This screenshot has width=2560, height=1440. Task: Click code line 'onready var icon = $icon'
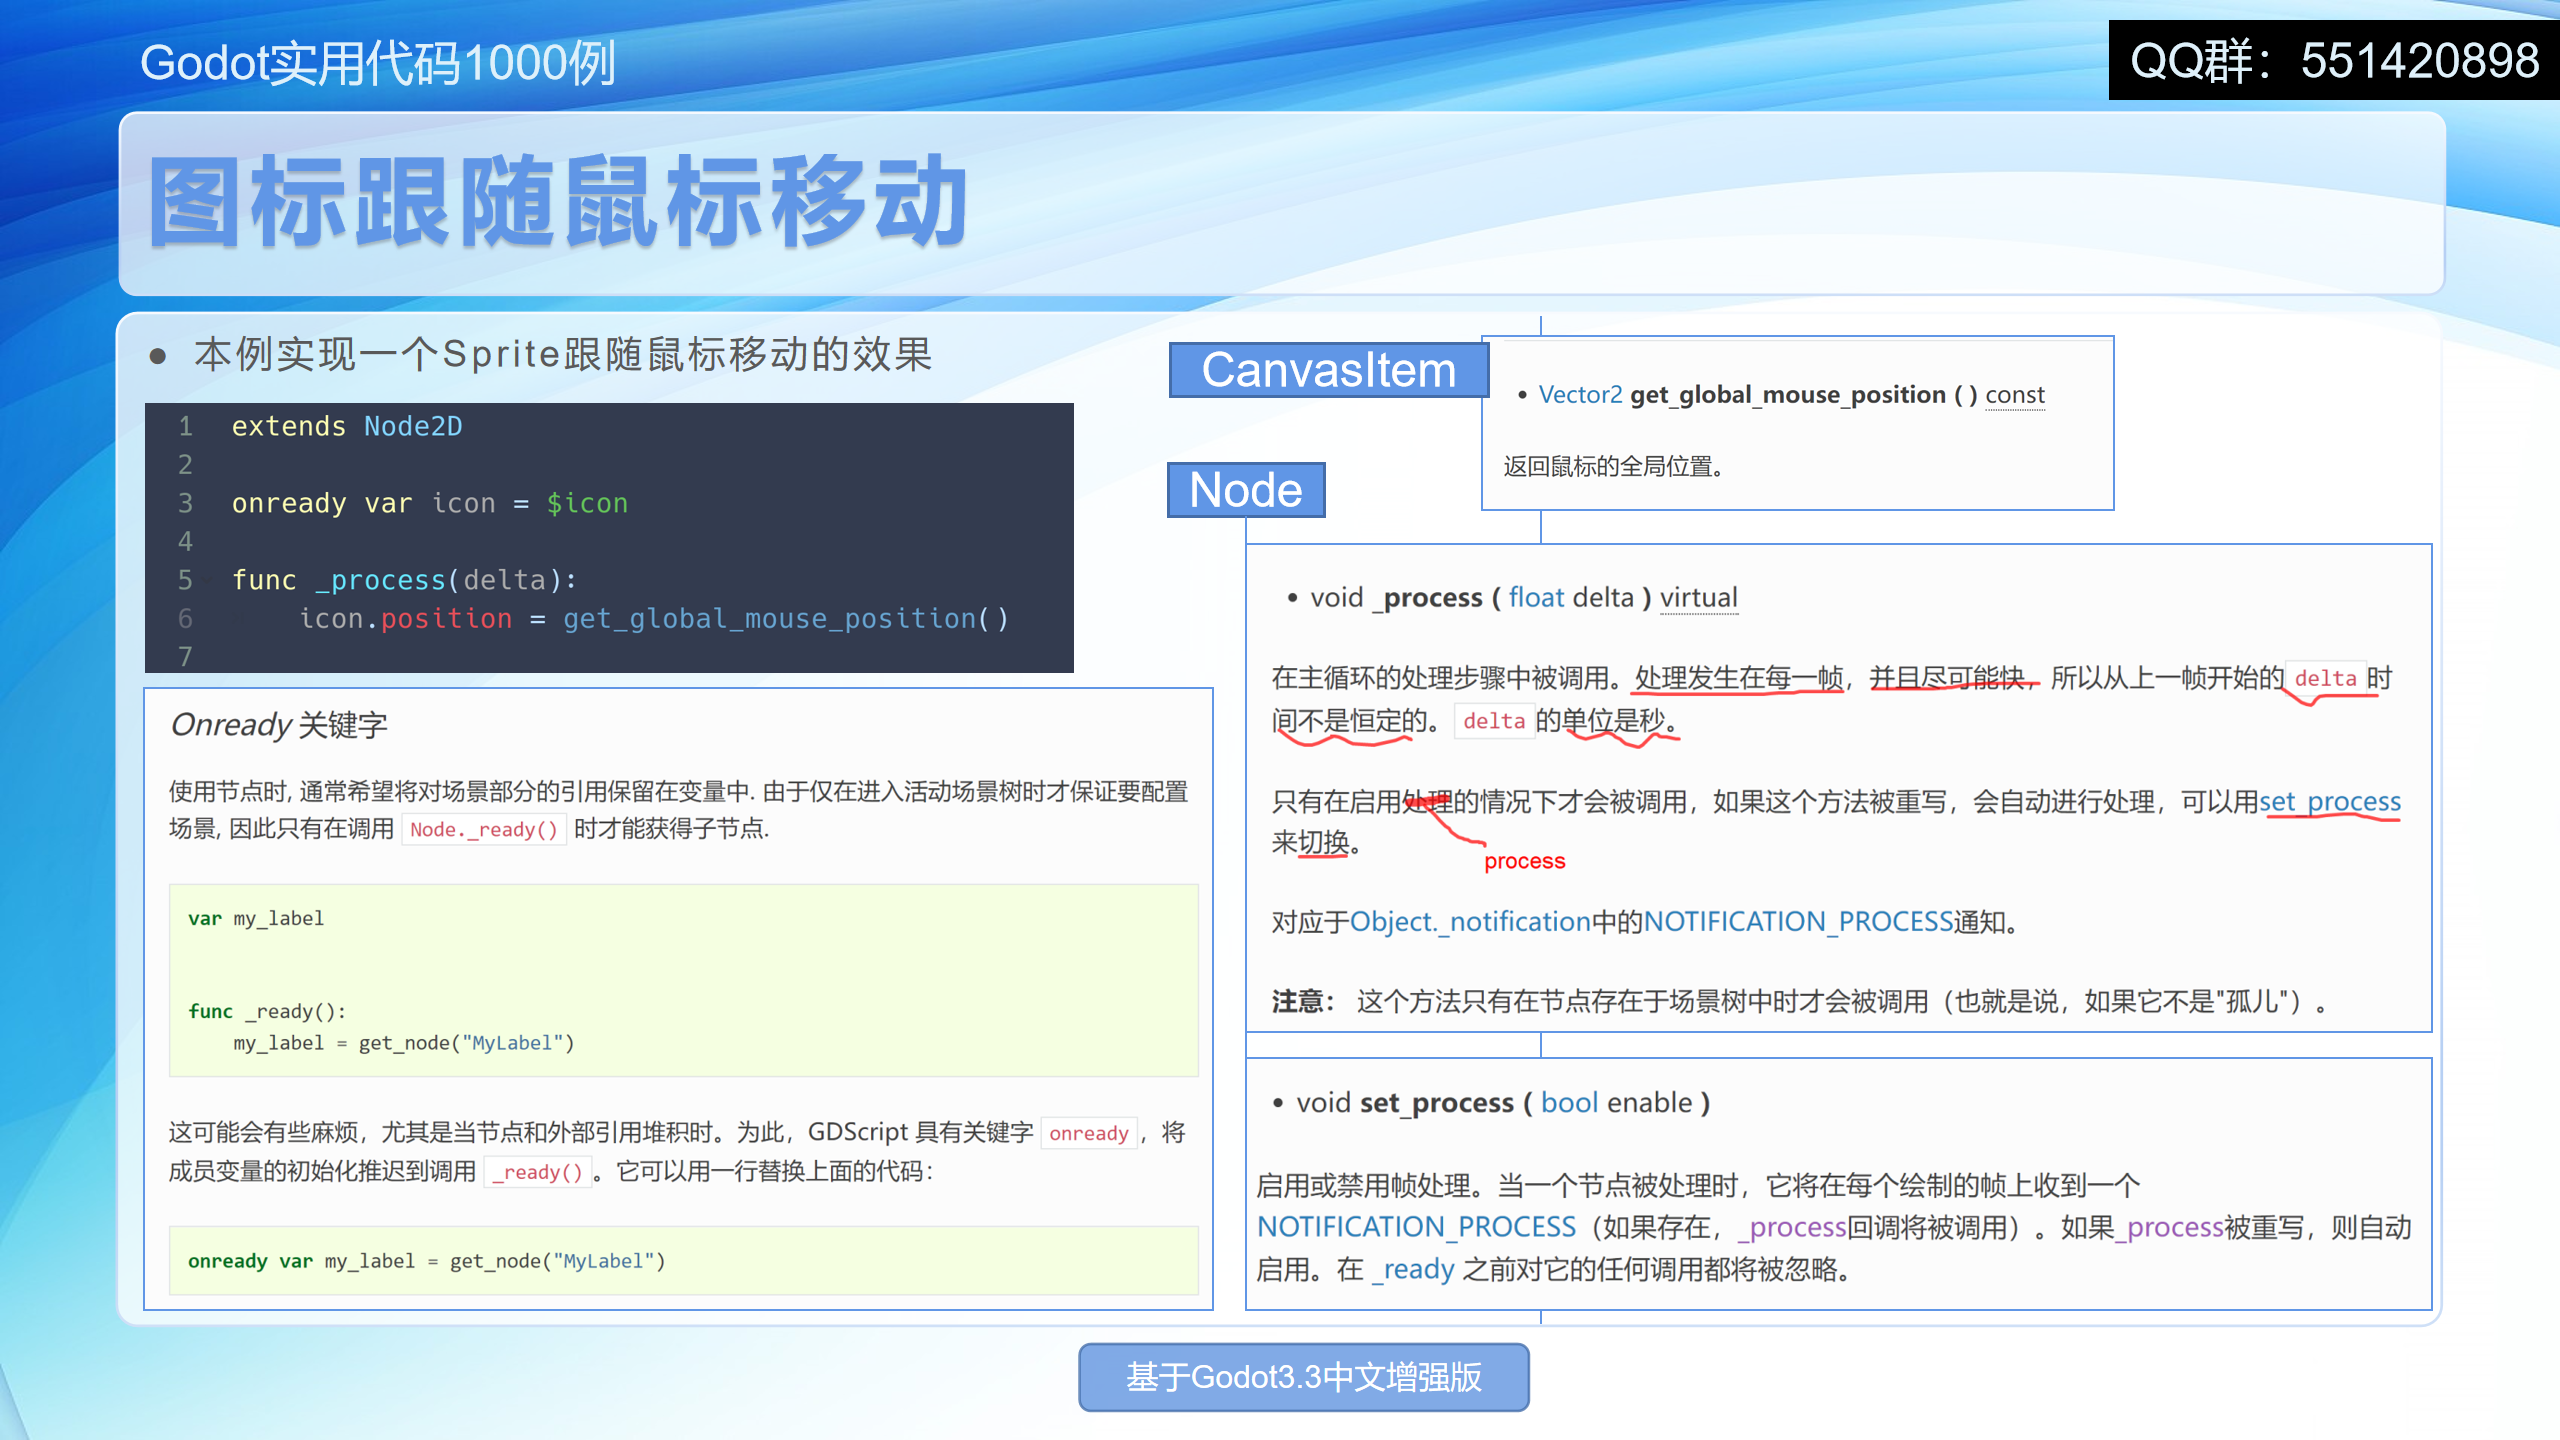430,503
